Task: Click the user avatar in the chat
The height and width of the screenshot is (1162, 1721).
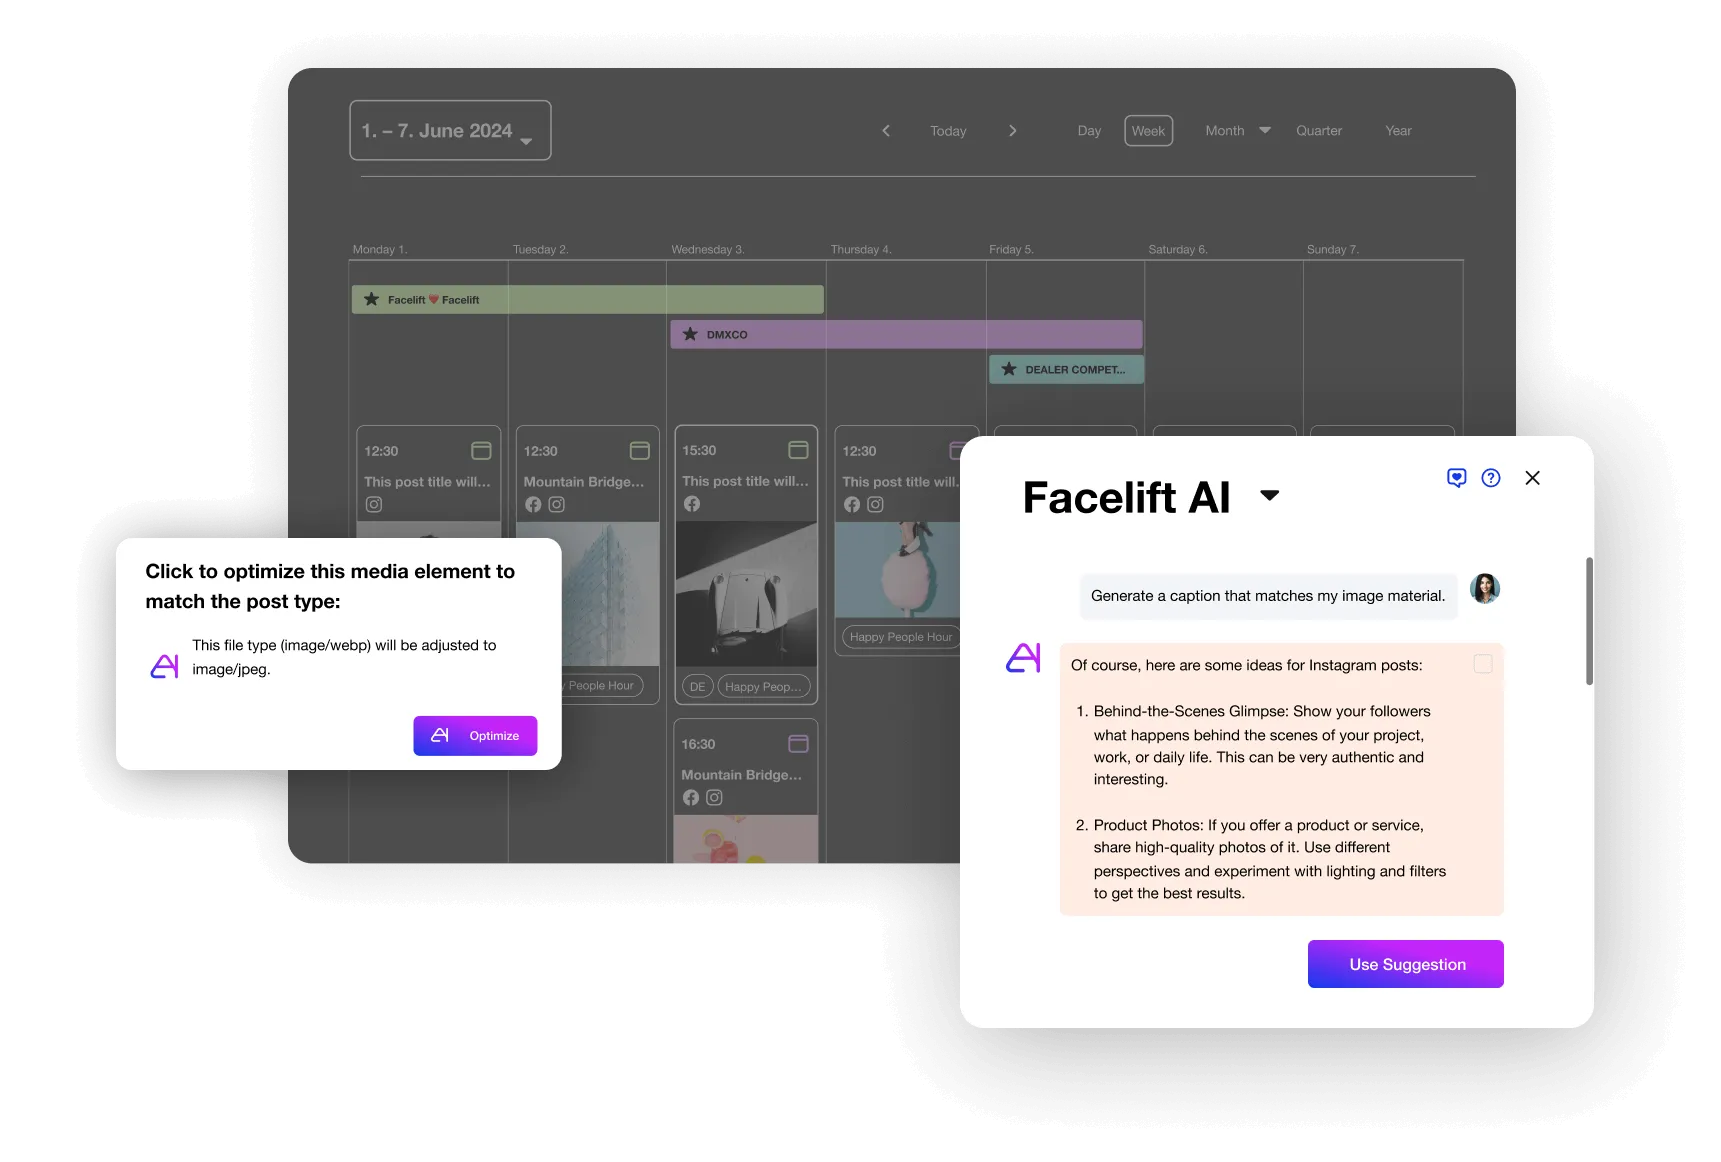Action: pyautogui.click(x=1485, y=588)
